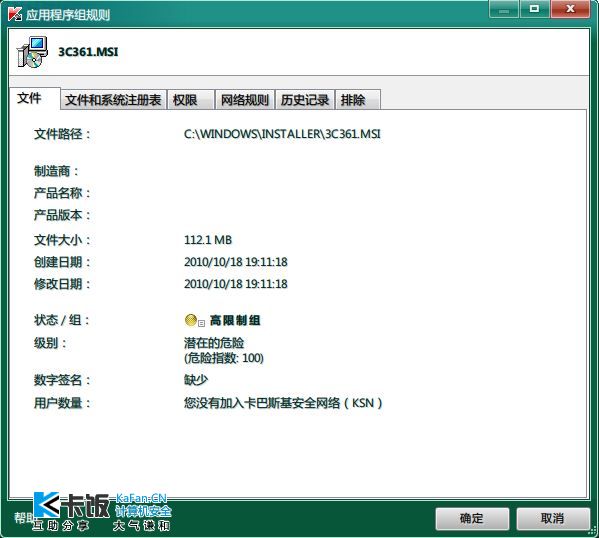Image resolution: width=599 pixels, height=538 pixels.
Task: Open the 历史记录 tab
Action: point(305,100)
